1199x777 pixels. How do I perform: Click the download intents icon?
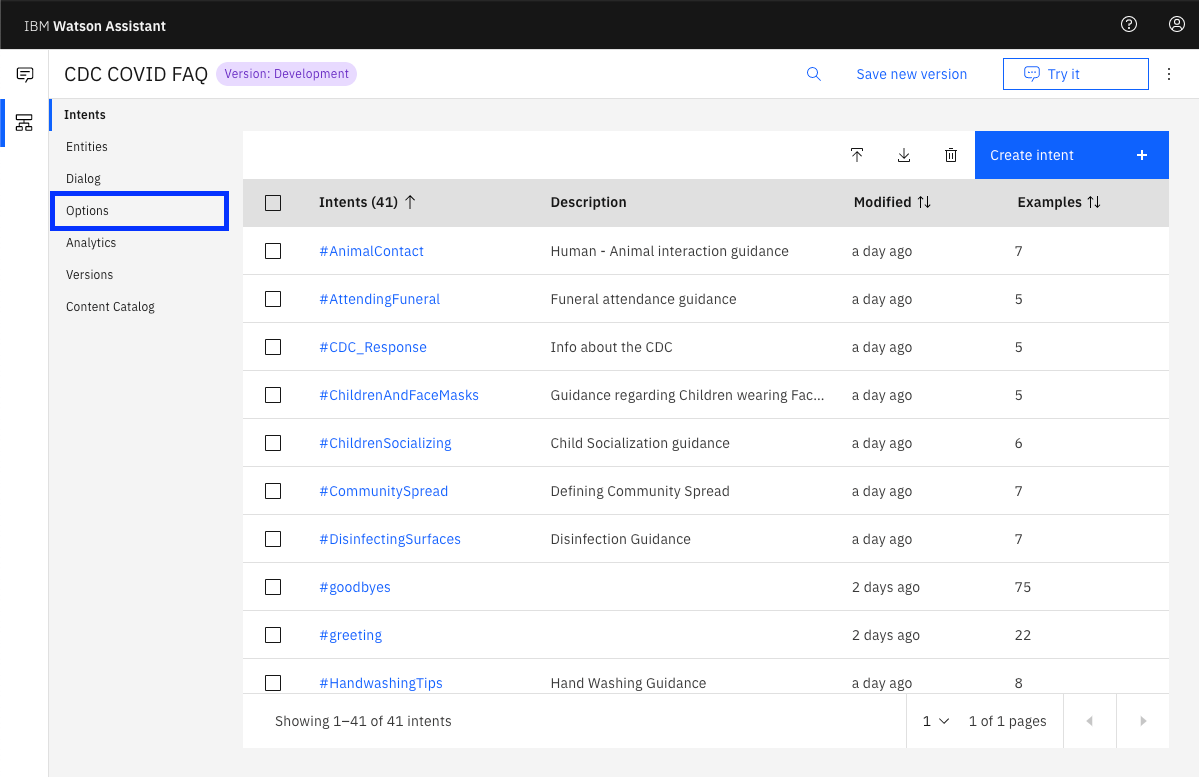pos(904,155)
